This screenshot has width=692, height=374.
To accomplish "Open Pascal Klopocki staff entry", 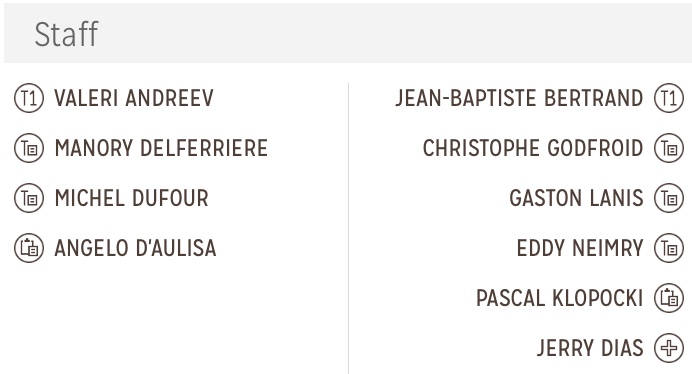I will (560, 298).
